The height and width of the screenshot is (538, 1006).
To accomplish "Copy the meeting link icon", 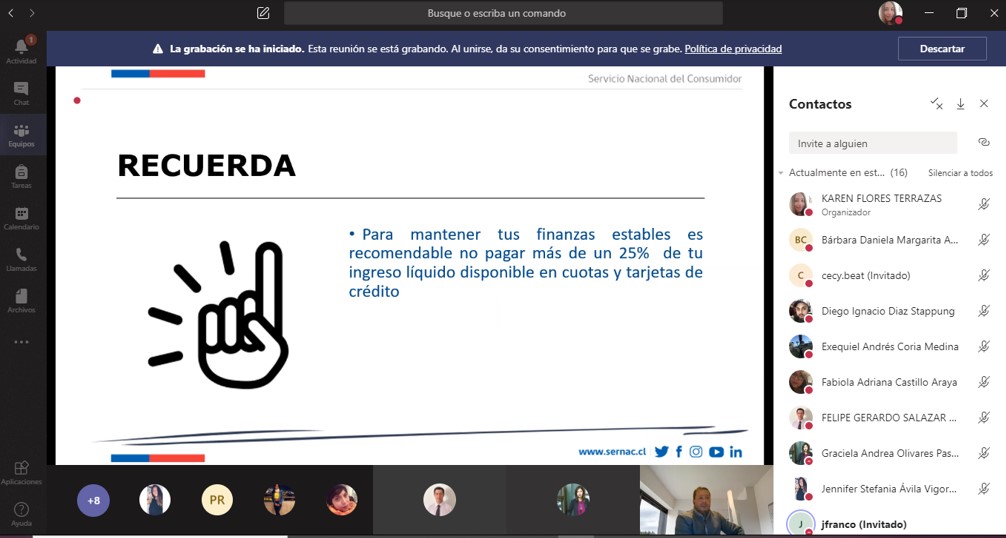I will point(984,142).
